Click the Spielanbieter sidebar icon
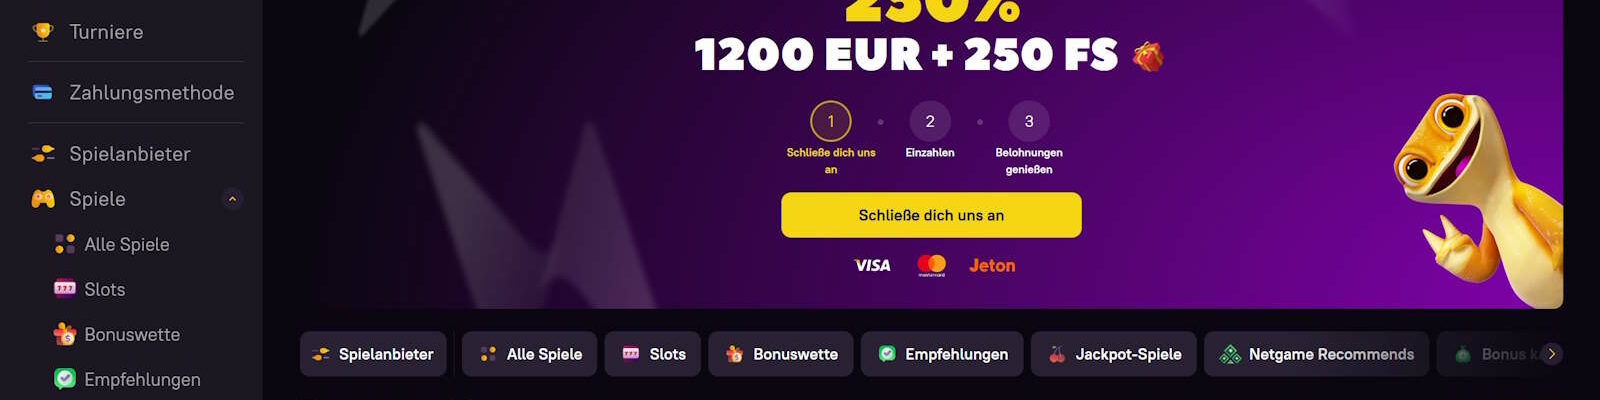The height and width of the screenshot is (400, 1600). [x=43, y=154]
